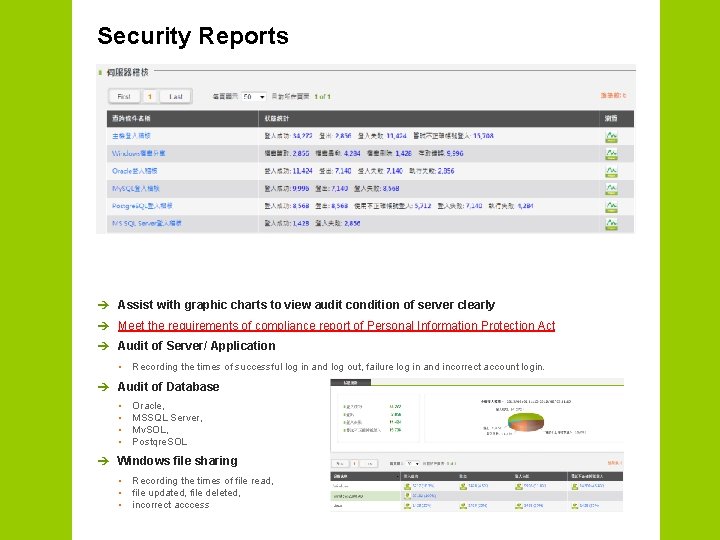Click the first-row user icon under the fourth column
Image resolution: width=720 pixels, height=540 pixels.
click(519, 486)
